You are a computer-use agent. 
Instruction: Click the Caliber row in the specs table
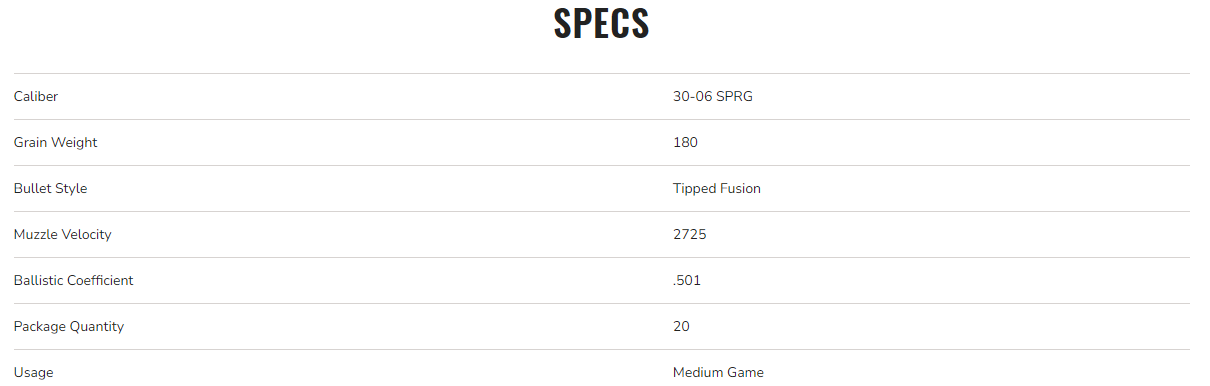coord(602,96)
